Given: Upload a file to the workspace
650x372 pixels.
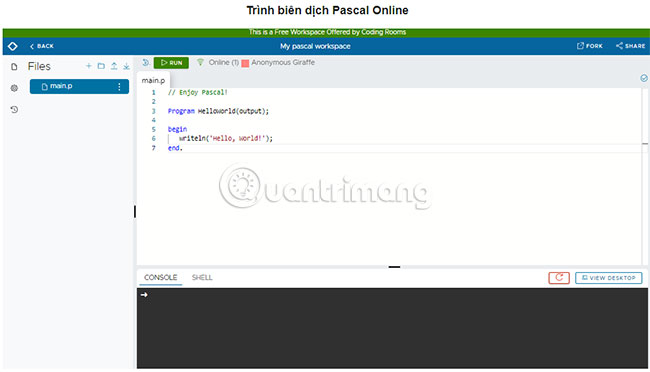Looking at the screenshot, I should pos(114,66).
